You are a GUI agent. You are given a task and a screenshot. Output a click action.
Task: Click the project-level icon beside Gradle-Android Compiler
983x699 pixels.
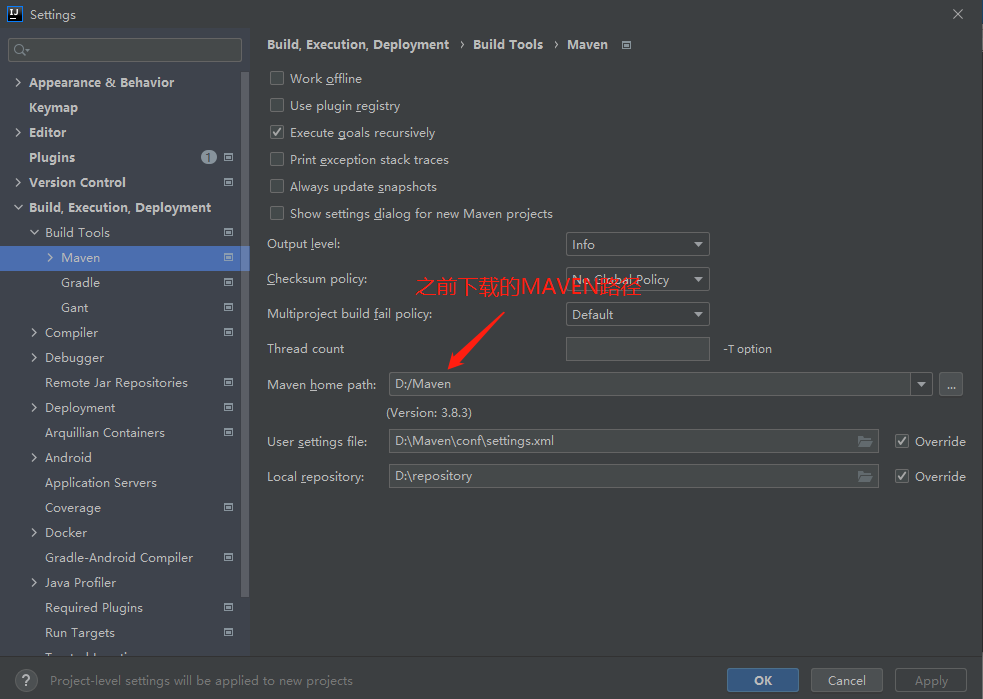pyautogui.click(x=229, y=557)
